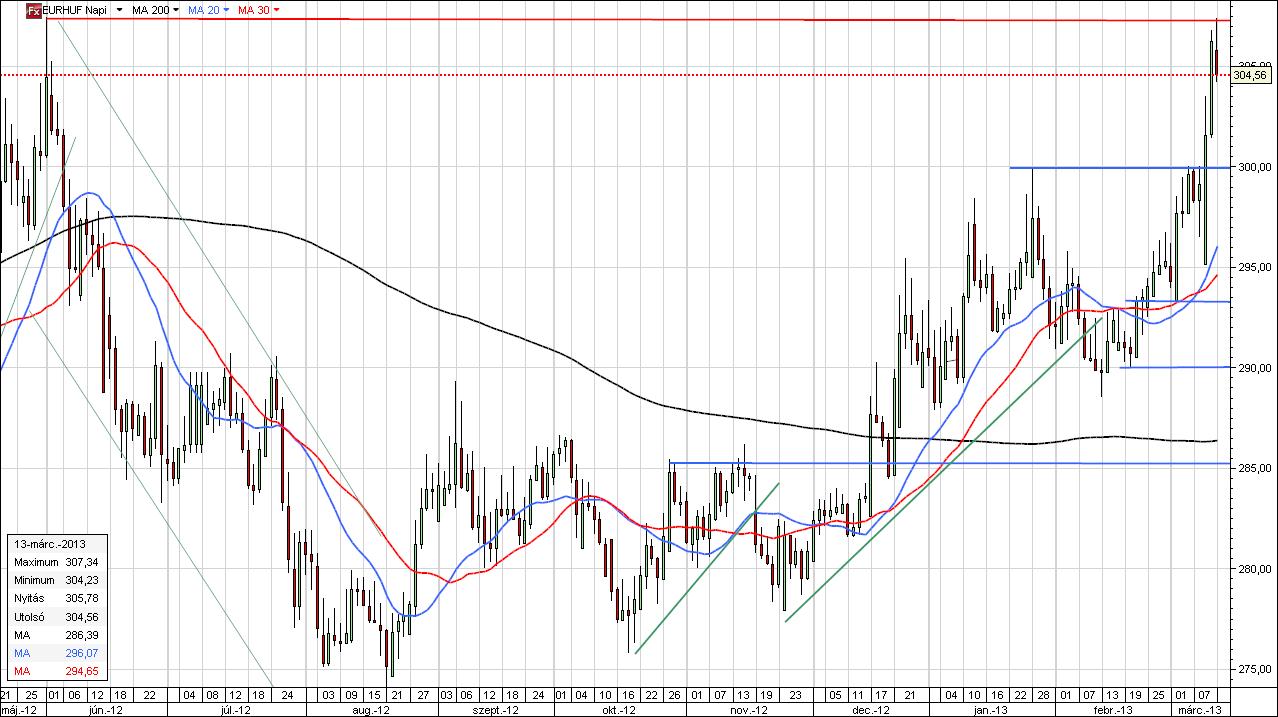Click the dec.-12 month label
1278x717 pixels.
[x=872, y=709]
